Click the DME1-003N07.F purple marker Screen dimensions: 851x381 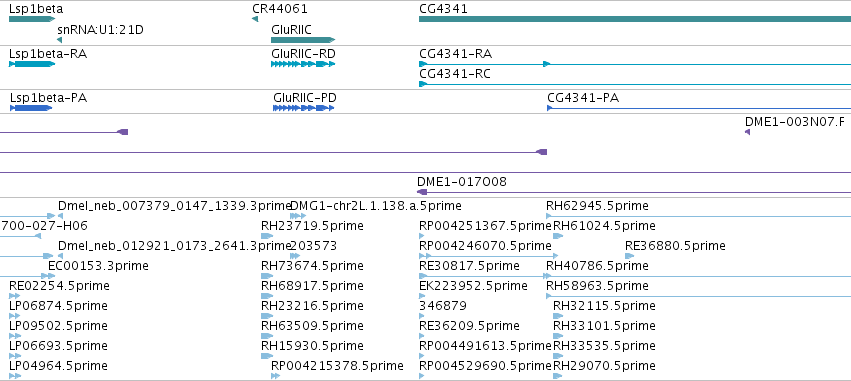coord(747,132)
